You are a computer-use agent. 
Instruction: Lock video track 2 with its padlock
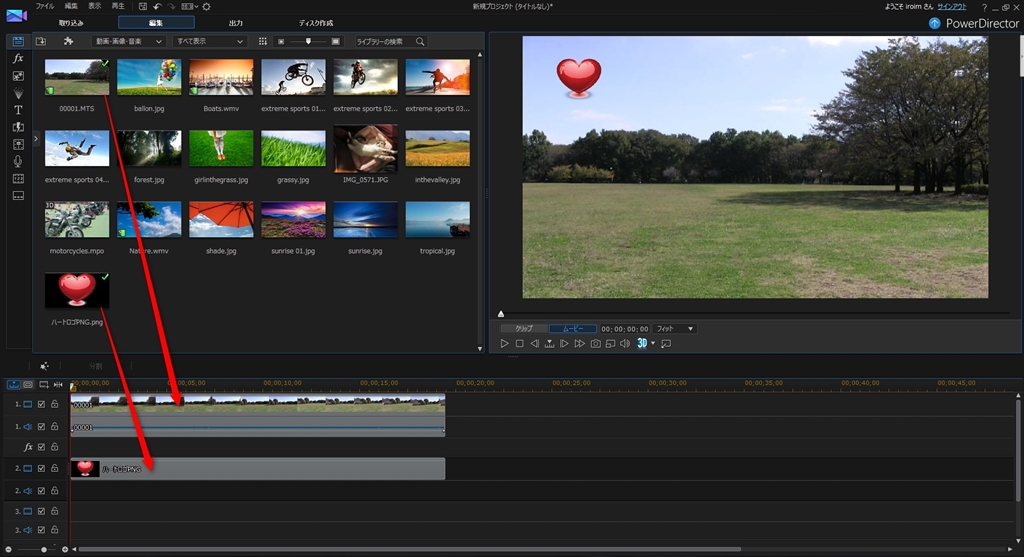coord(55,468)
